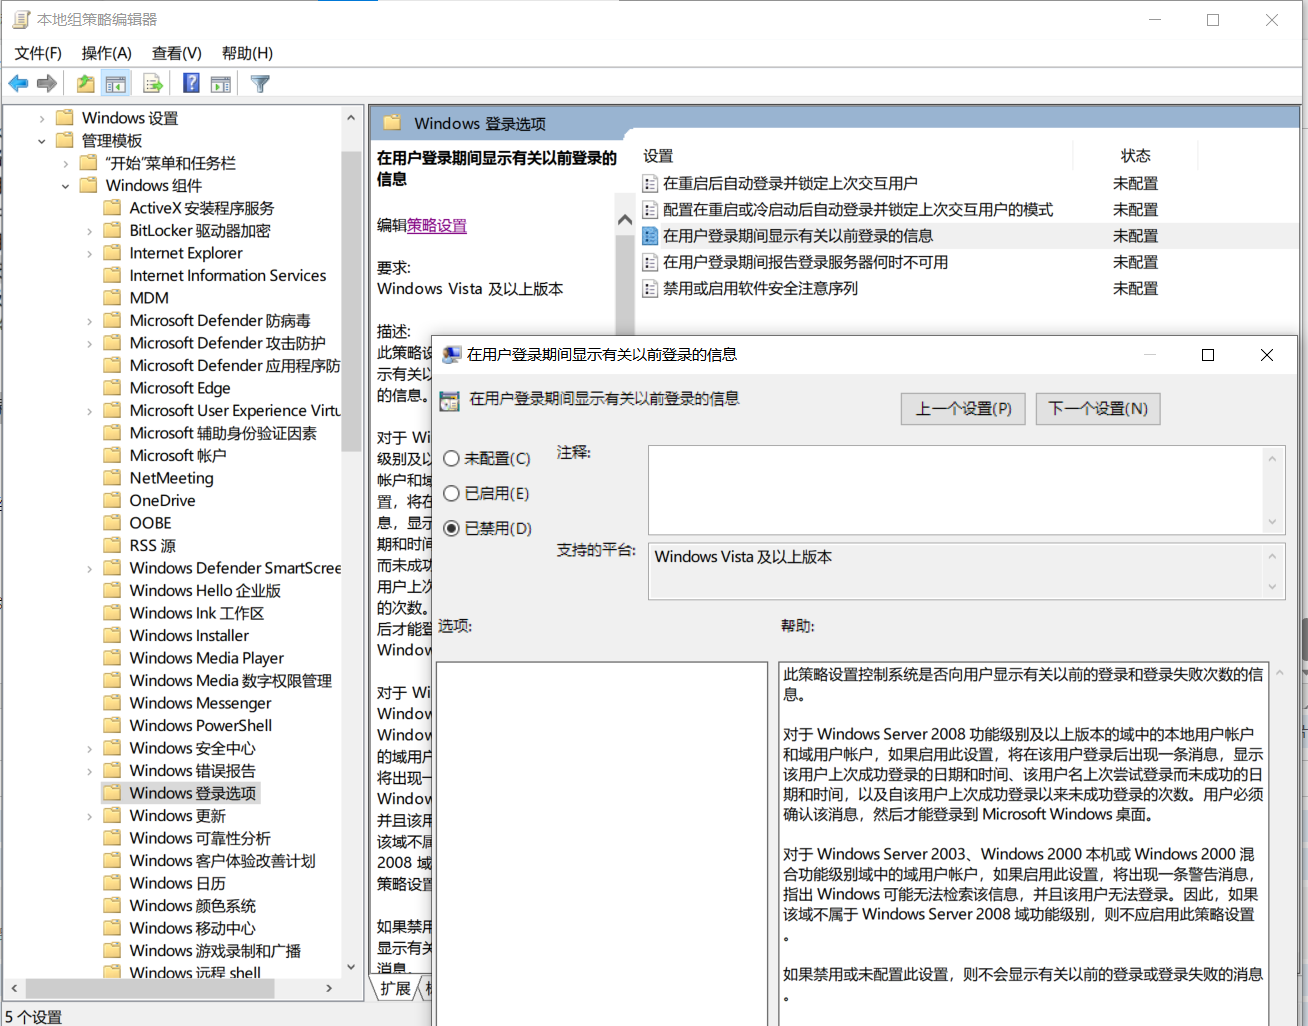The height and width of the screenshot is (1026, 1308).
Task: Click the folder icon beside Windows Messenger
Action: (112, 702)
